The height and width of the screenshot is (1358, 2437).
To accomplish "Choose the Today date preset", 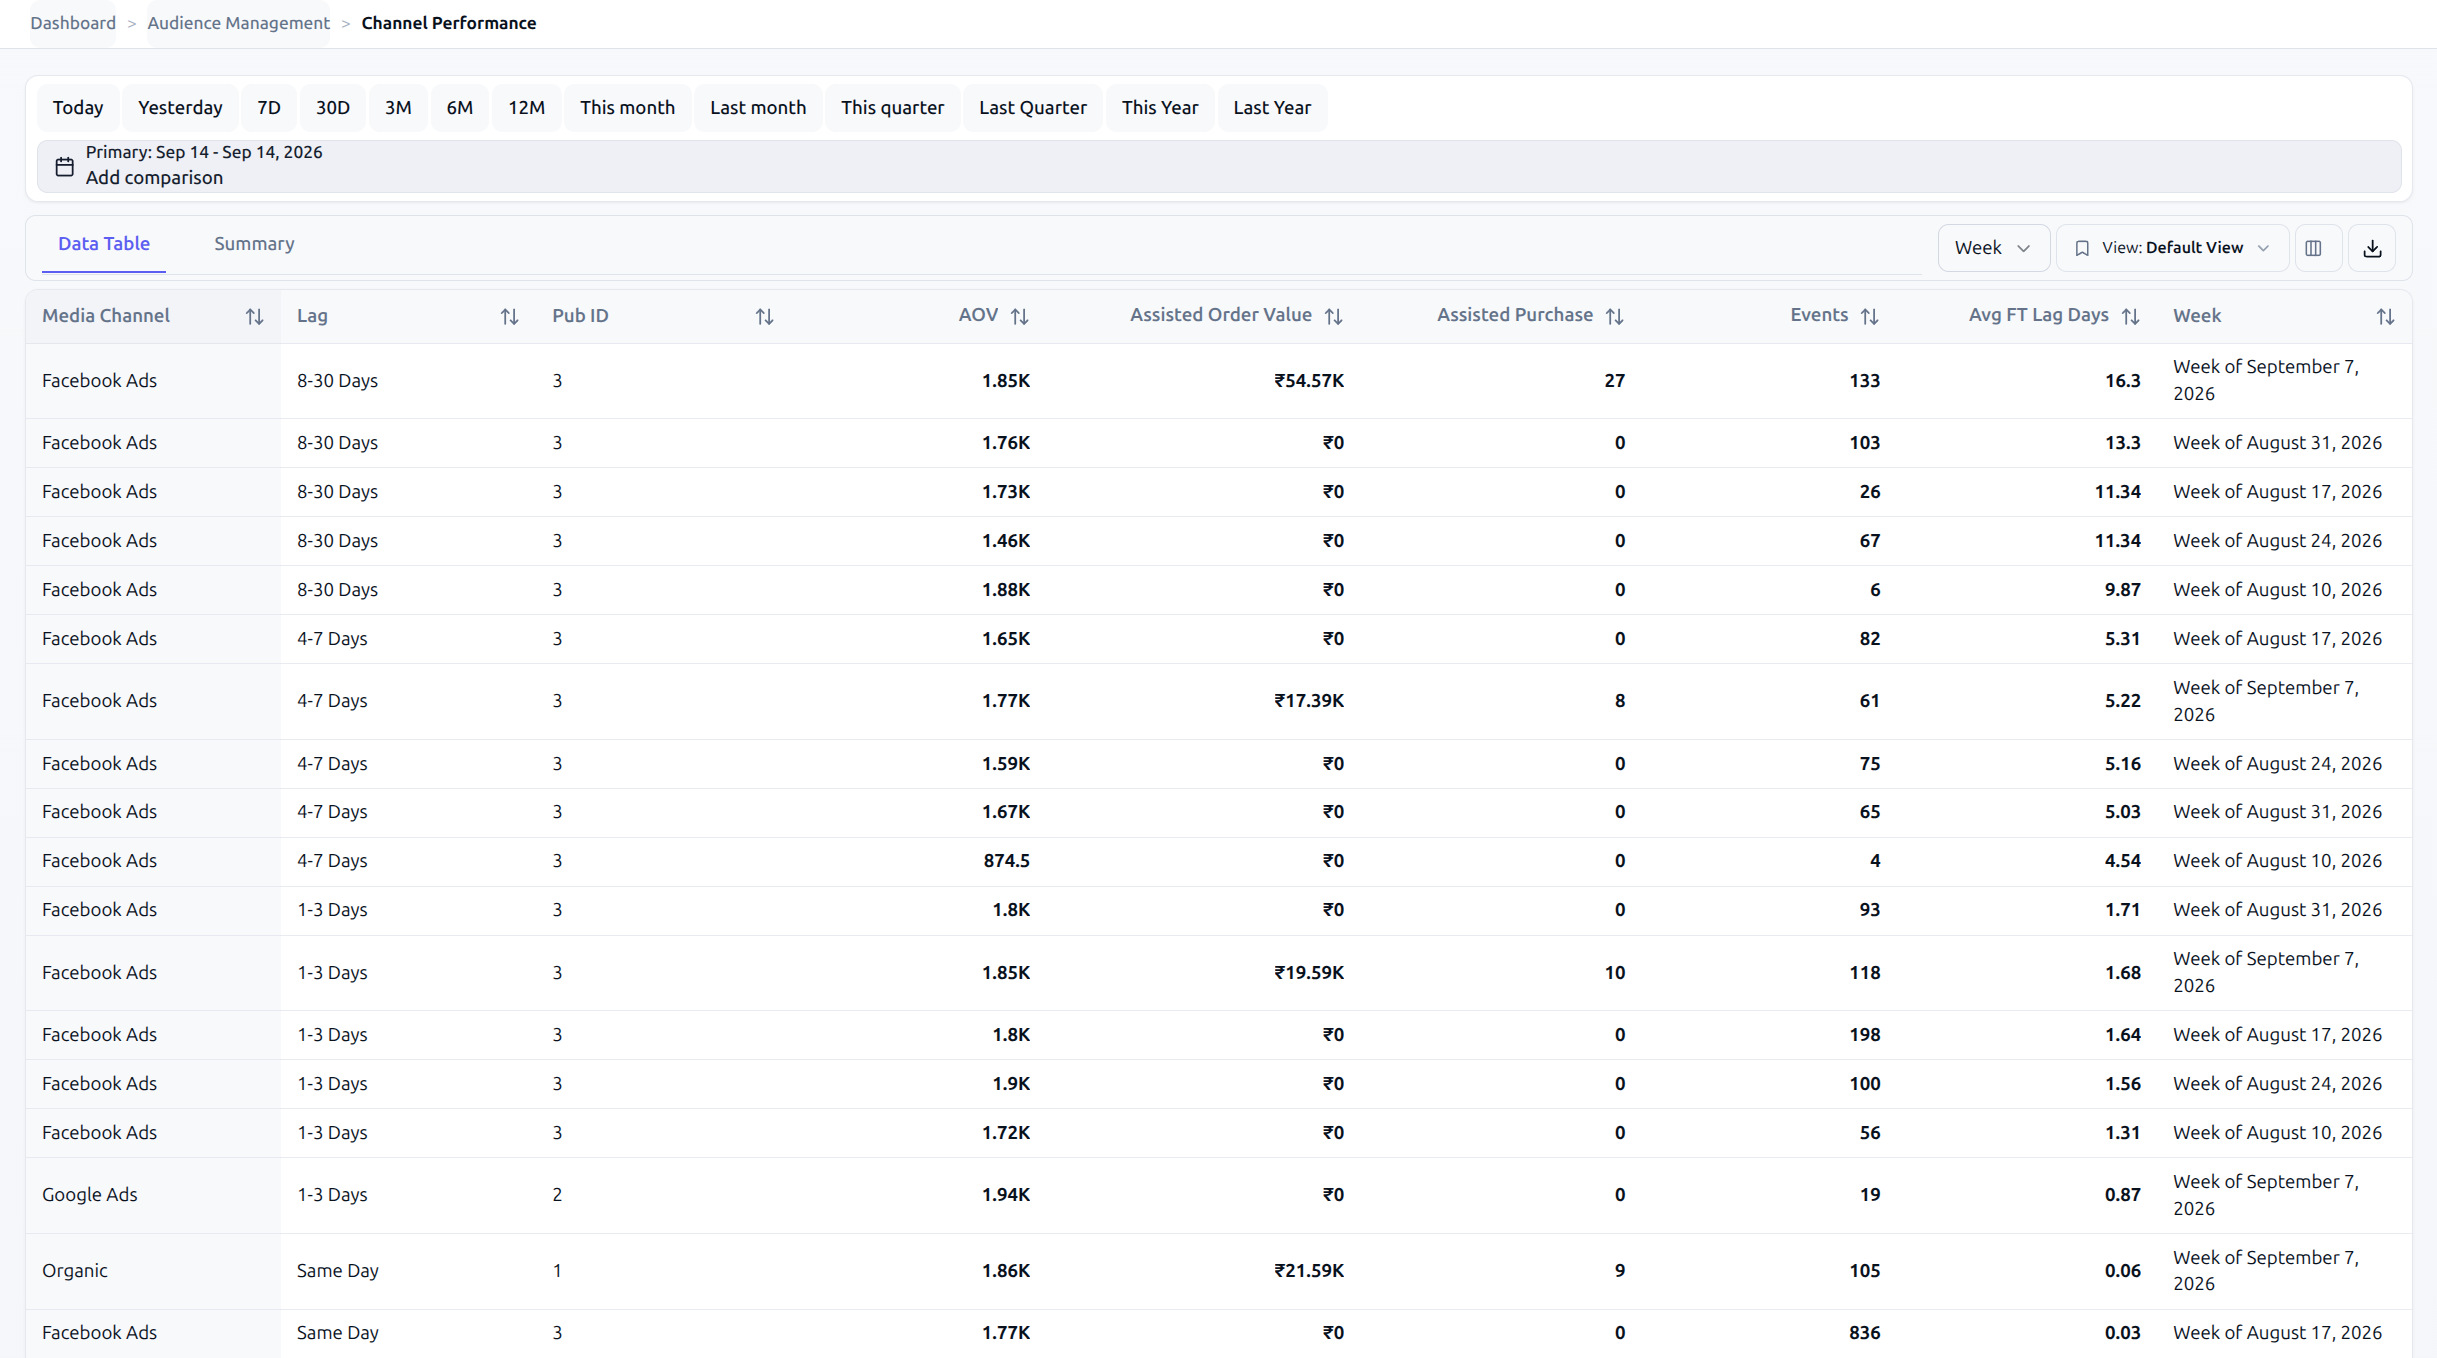I will point(78,108).
